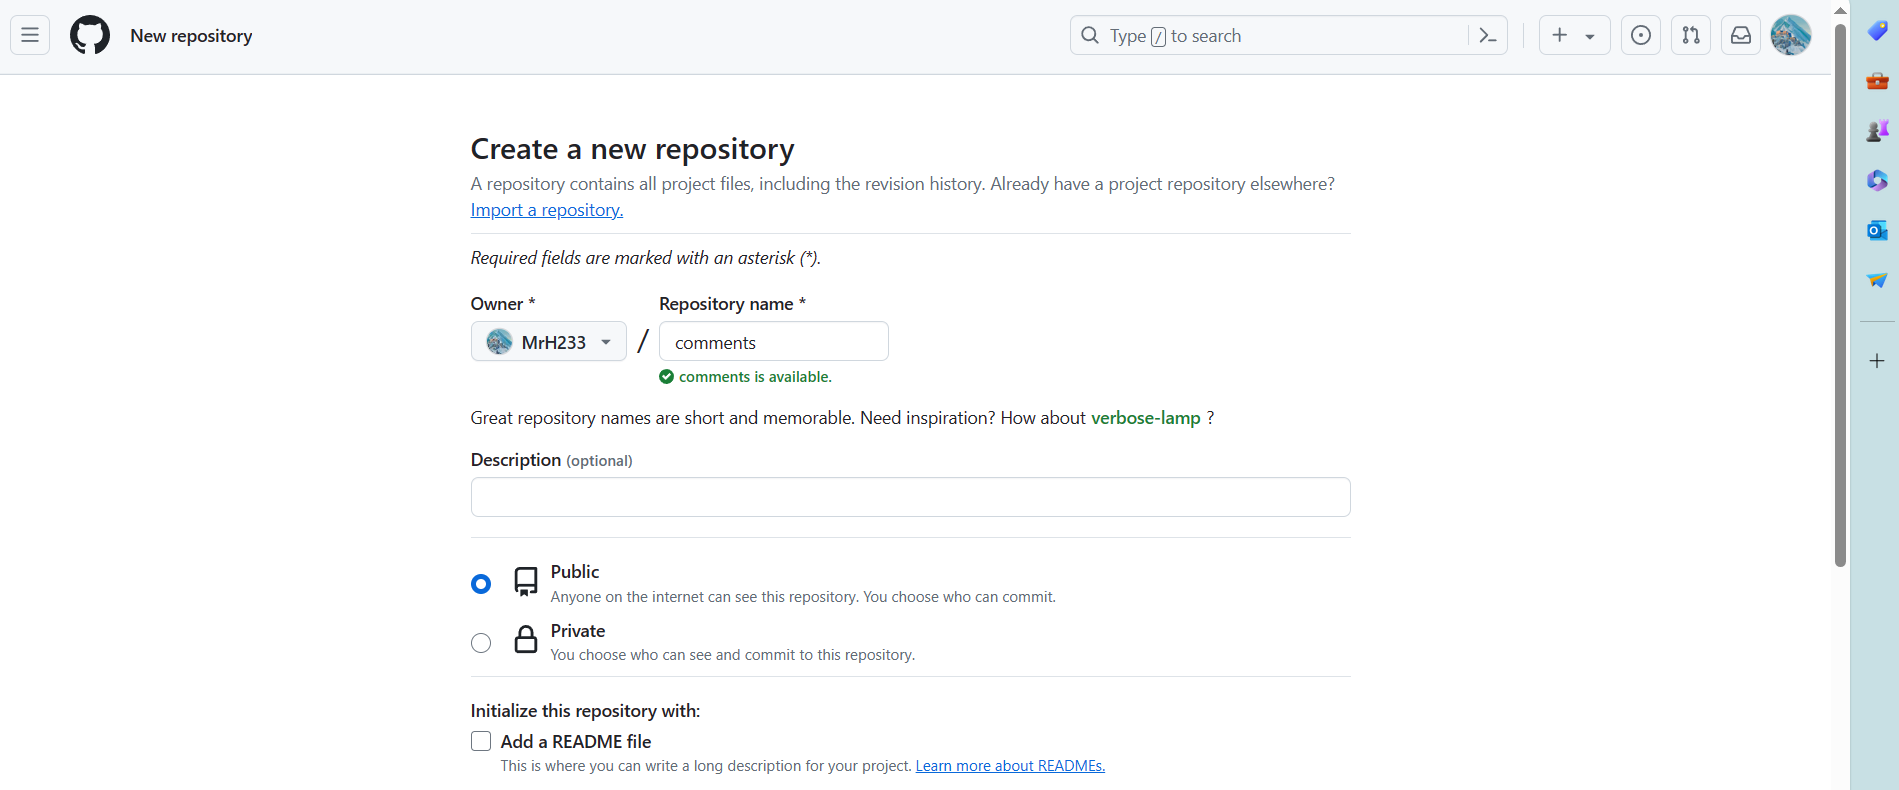Click the vertical page scrollbar
The height and width of the screenshot is (790, 1899).
tap(1840, 300)
